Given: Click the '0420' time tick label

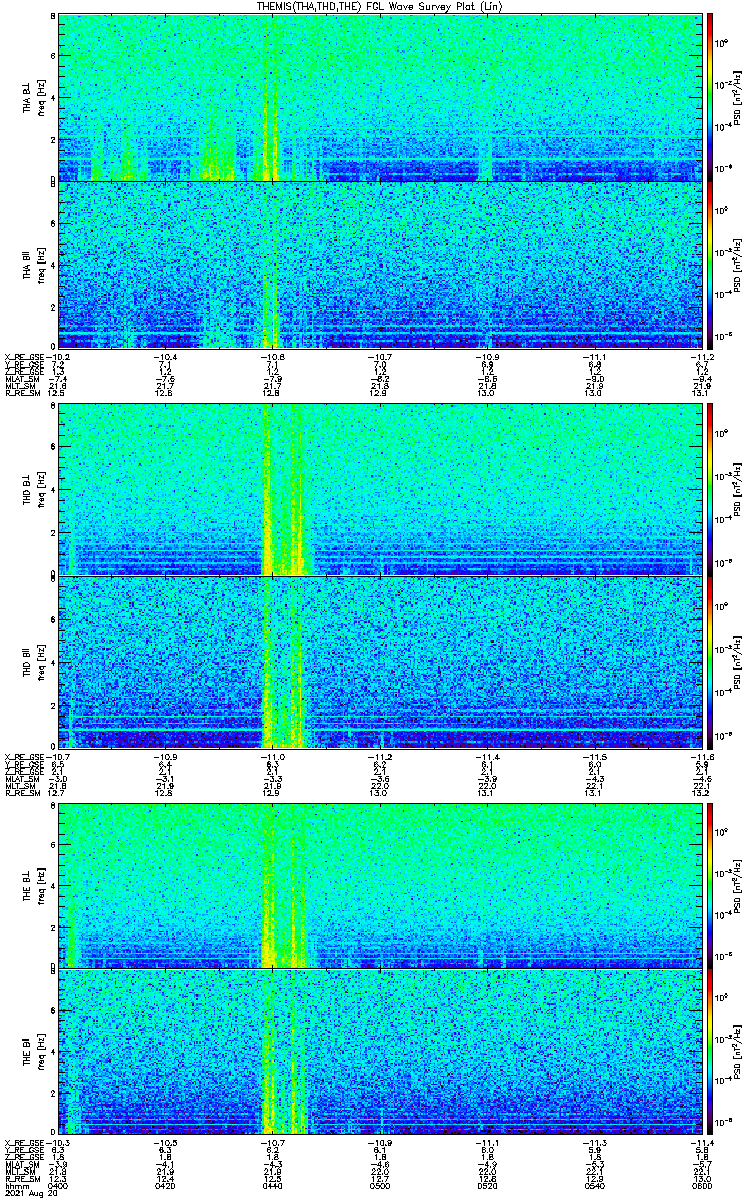Looking at the screenshot, I should 165,1185.
